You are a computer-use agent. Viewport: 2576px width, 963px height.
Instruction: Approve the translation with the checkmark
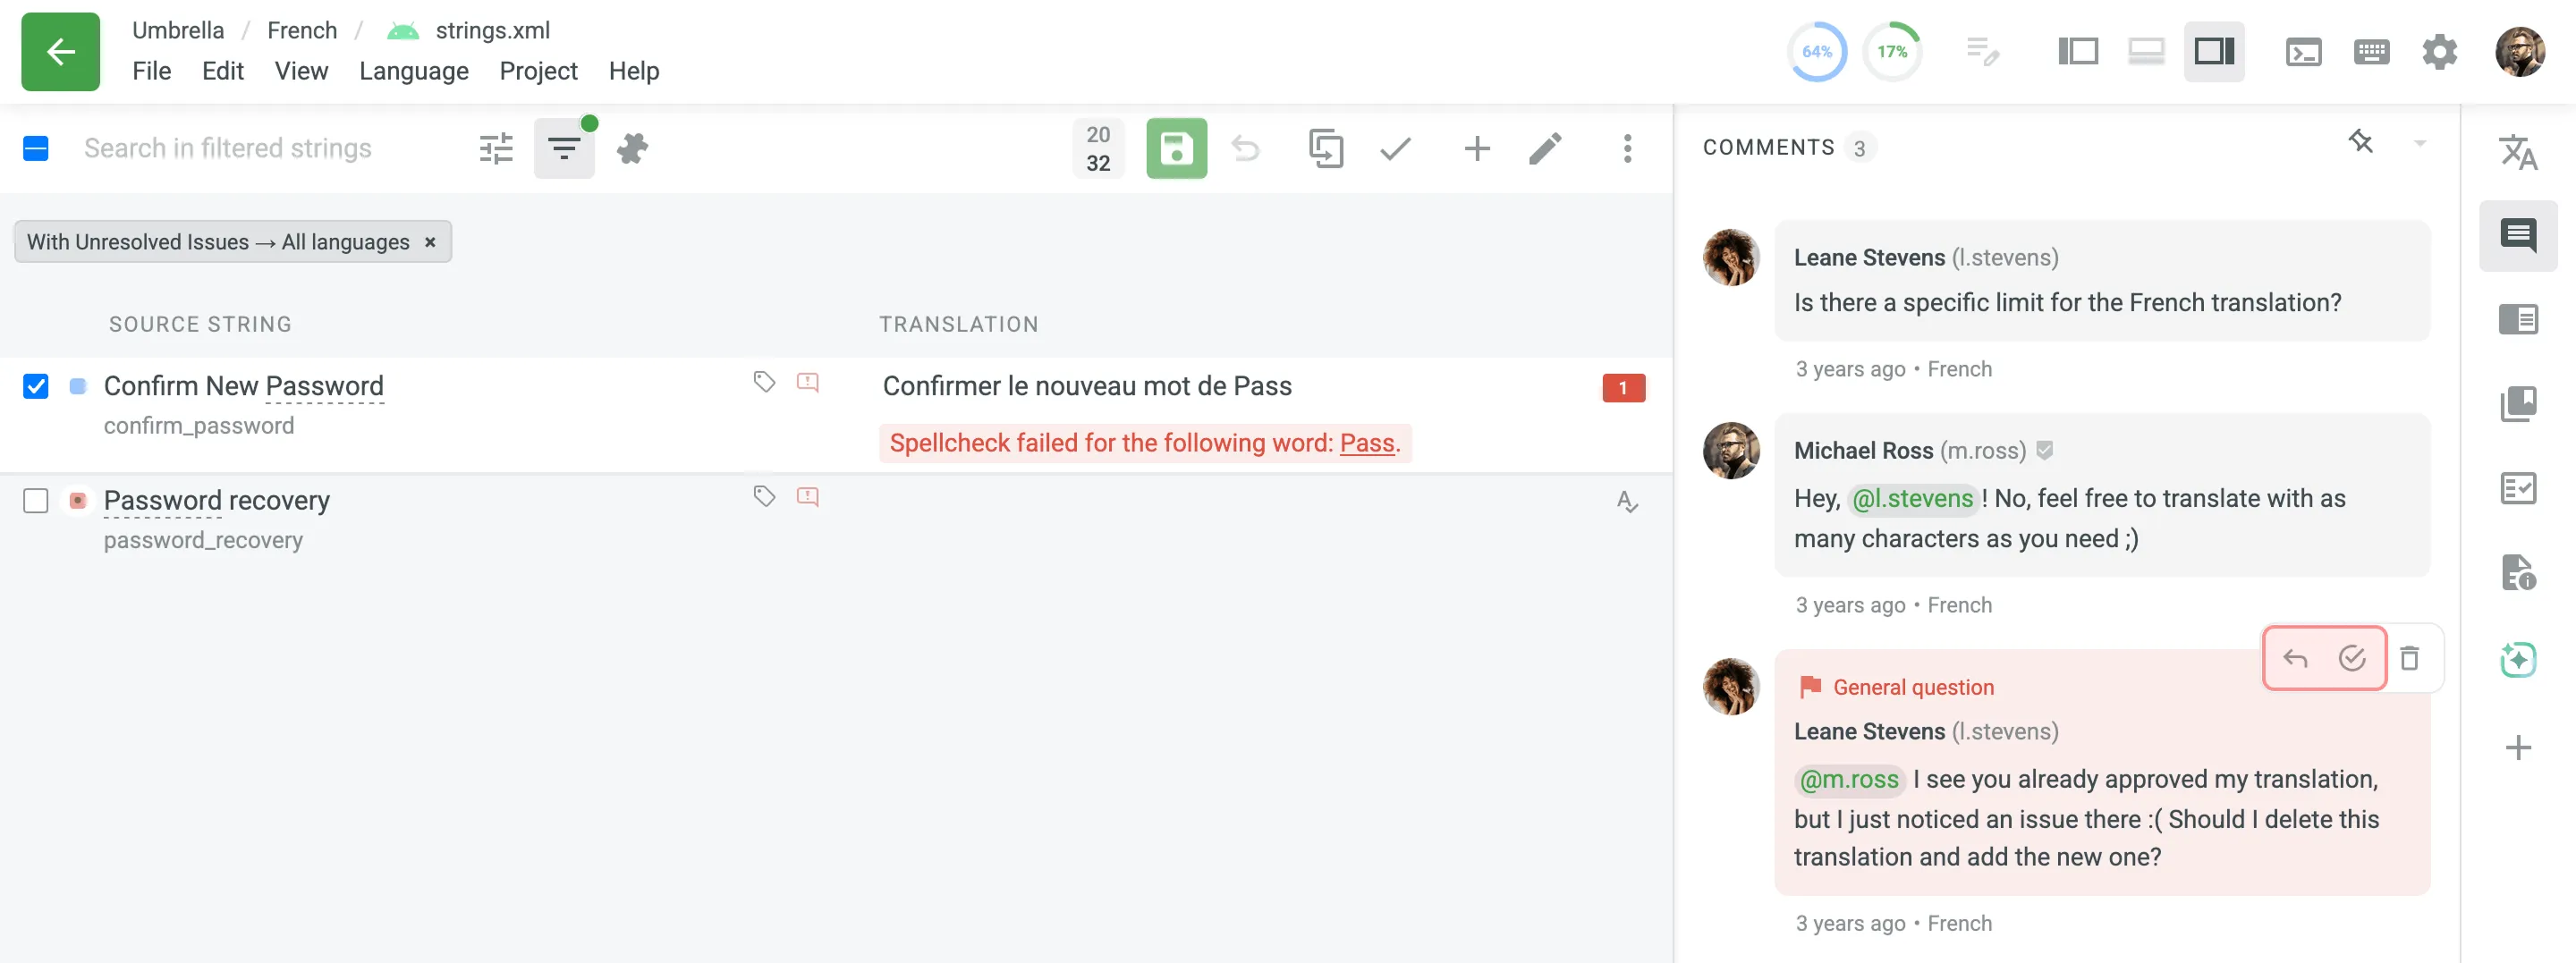coord(1396,148)
